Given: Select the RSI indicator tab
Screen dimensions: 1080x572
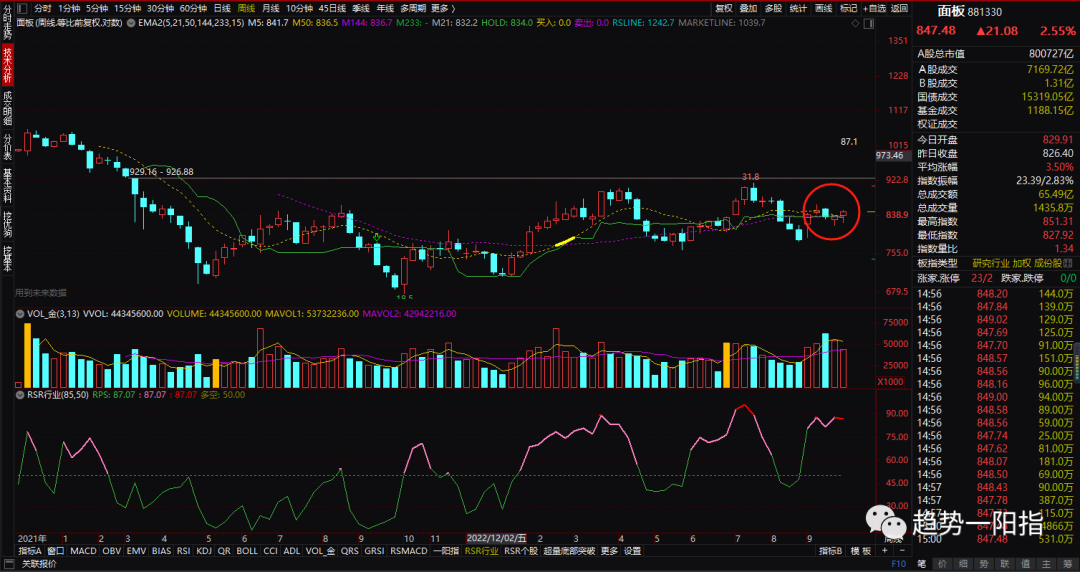Looking at the screenshot, I should coord(184,551).
